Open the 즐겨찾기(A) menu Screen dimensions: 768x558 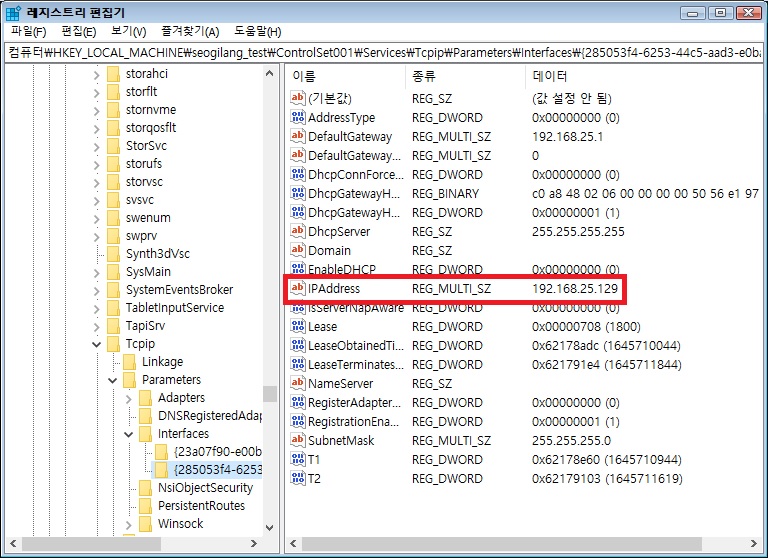[190, 32]
